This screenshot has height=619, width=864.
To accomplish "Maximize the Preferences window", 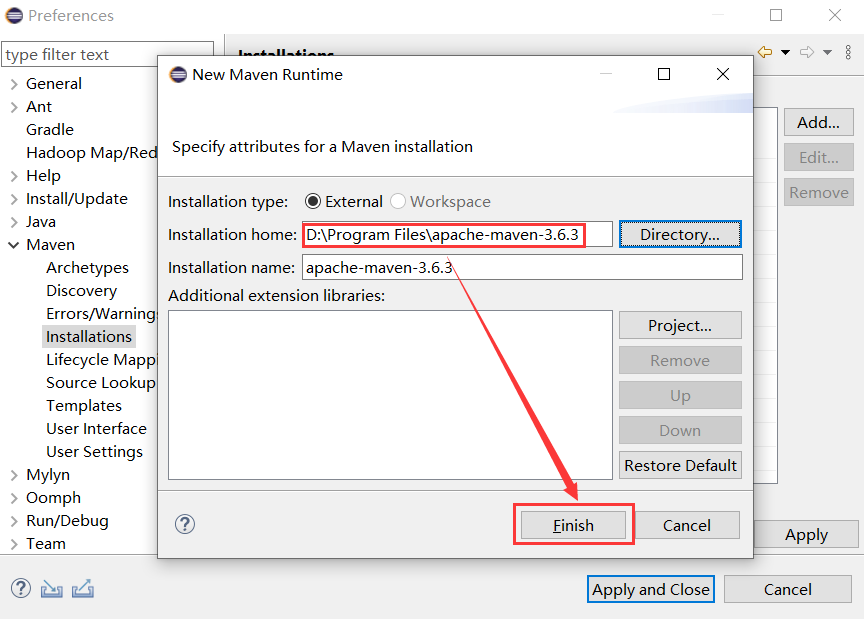I will click(x=776, y=15).
